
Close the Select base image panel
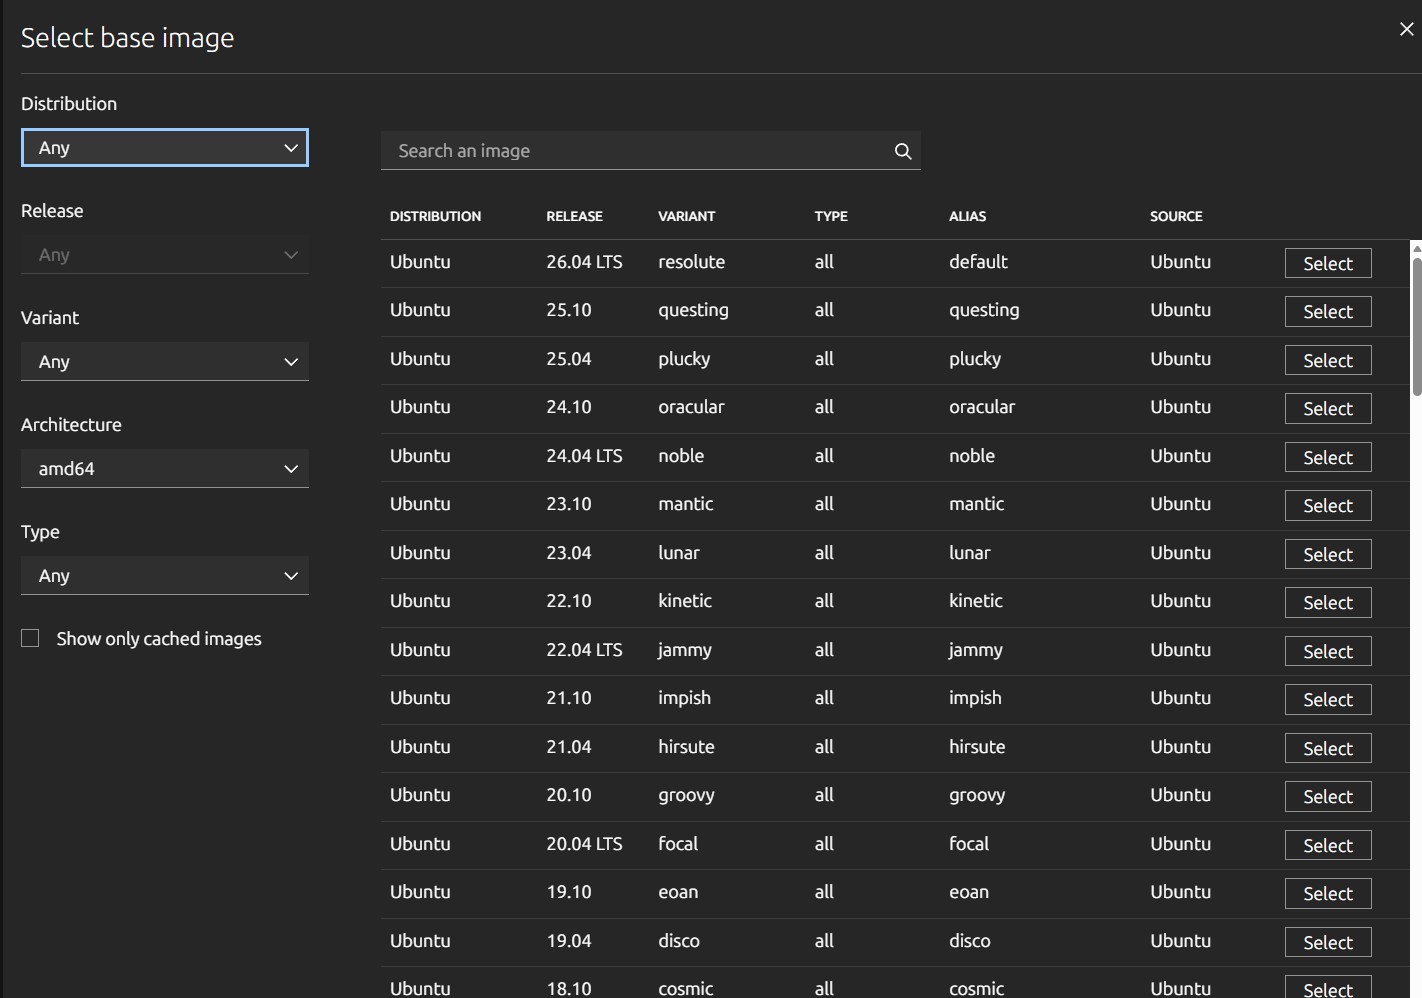pos(1406,29)
